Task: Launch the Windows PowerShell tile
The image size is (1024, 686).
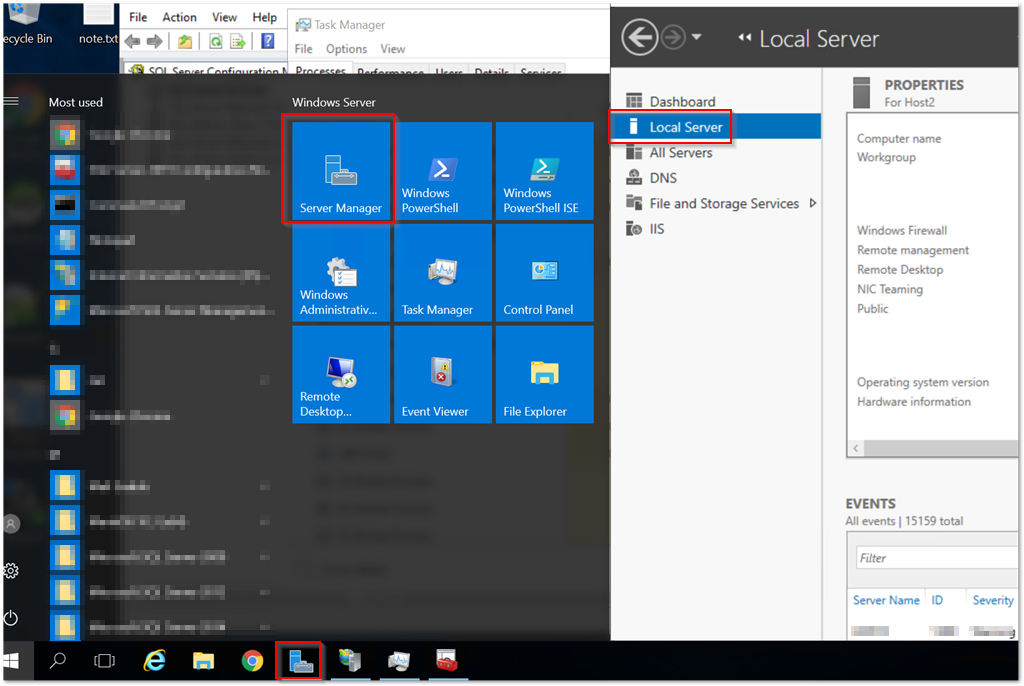Action: [x=442, y=171]
